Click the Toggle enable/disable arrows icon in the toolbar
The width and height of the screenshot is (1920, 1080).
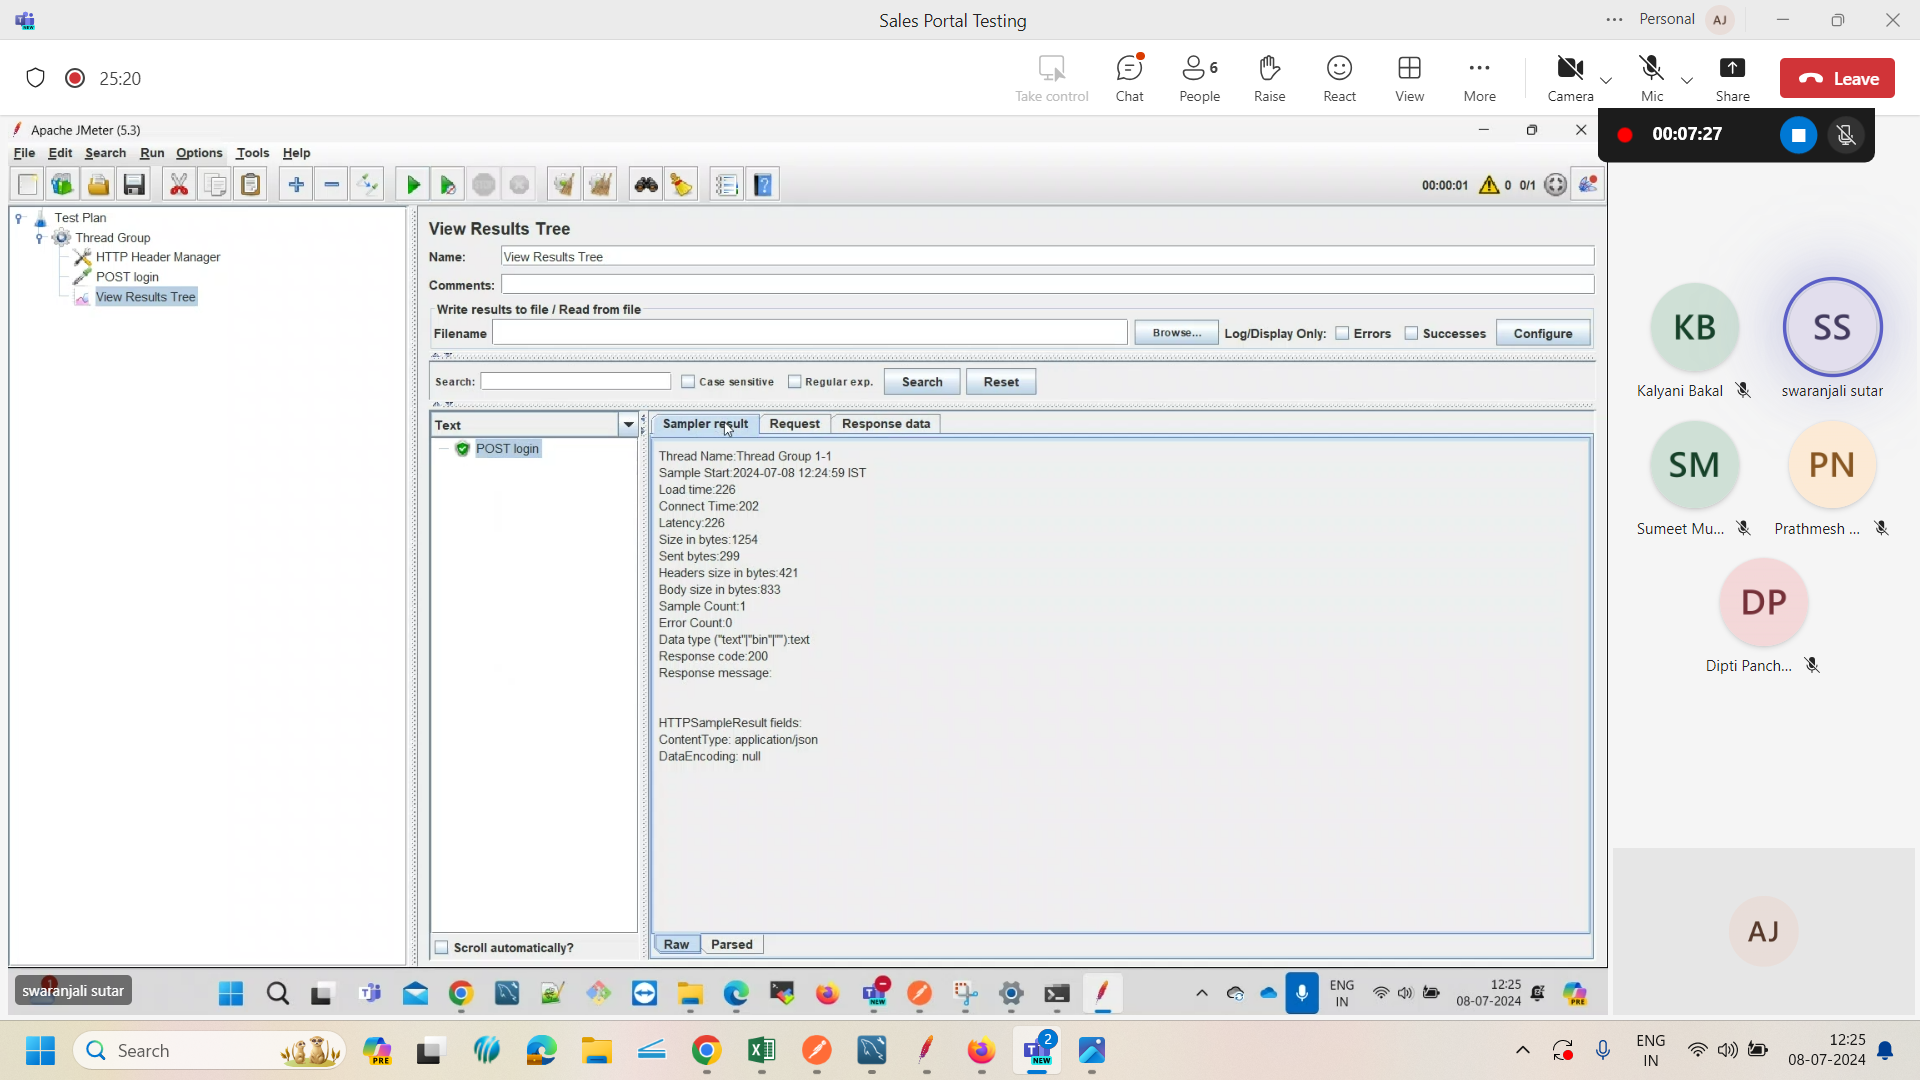tap(368, 185)
